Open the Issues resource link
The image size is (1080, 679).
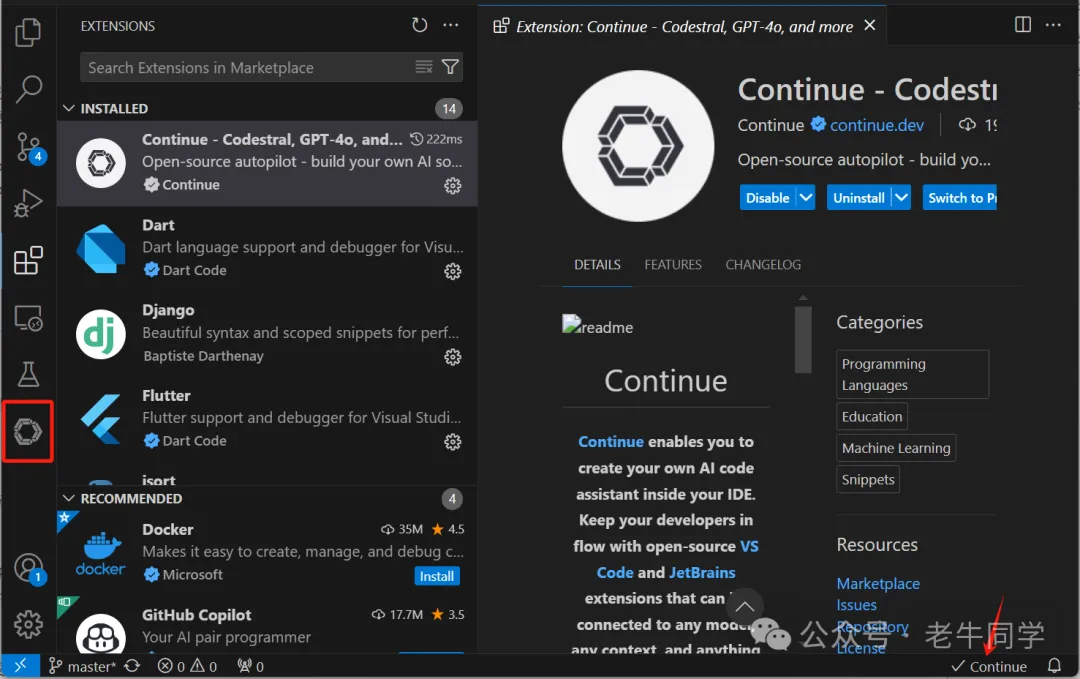[856, 605]
